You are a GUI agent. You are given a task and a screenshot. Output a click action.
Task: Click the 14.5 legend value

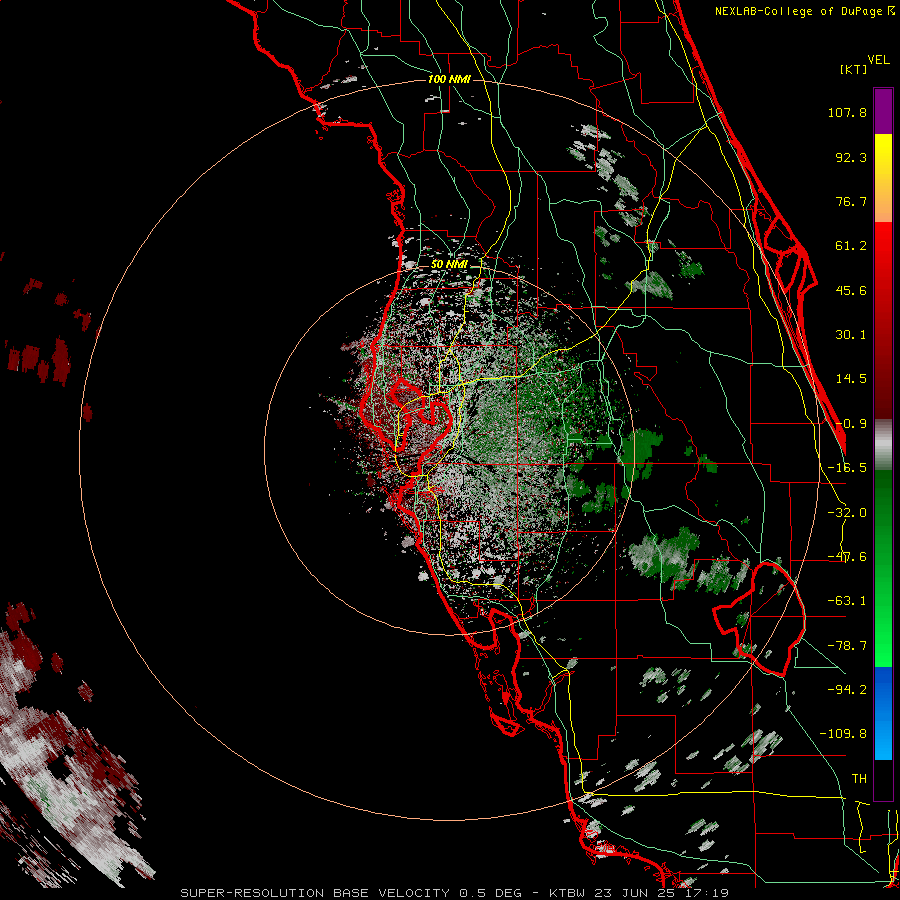[851, 379]
